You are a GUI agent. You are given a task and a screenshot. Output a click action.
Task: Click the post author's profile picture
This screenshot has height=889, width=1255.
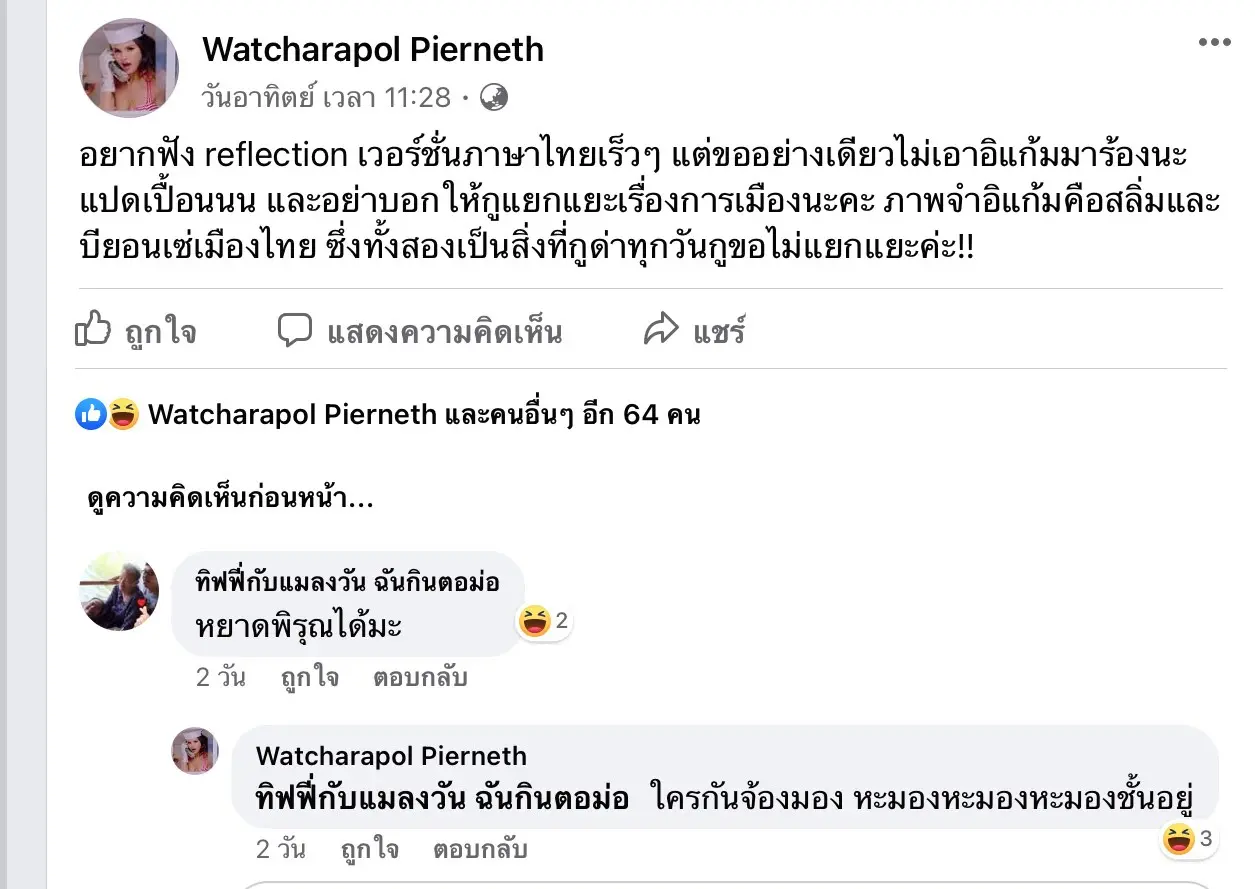pos(129,68)
